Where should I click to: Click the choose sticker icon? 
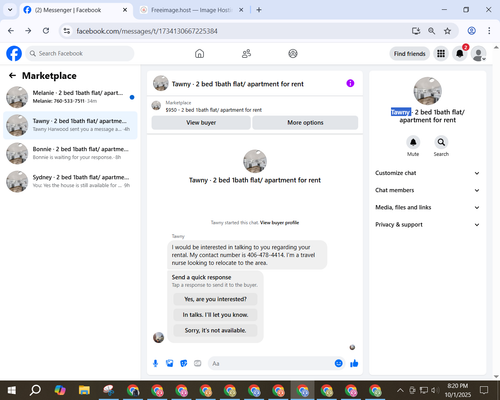point(184,363)
